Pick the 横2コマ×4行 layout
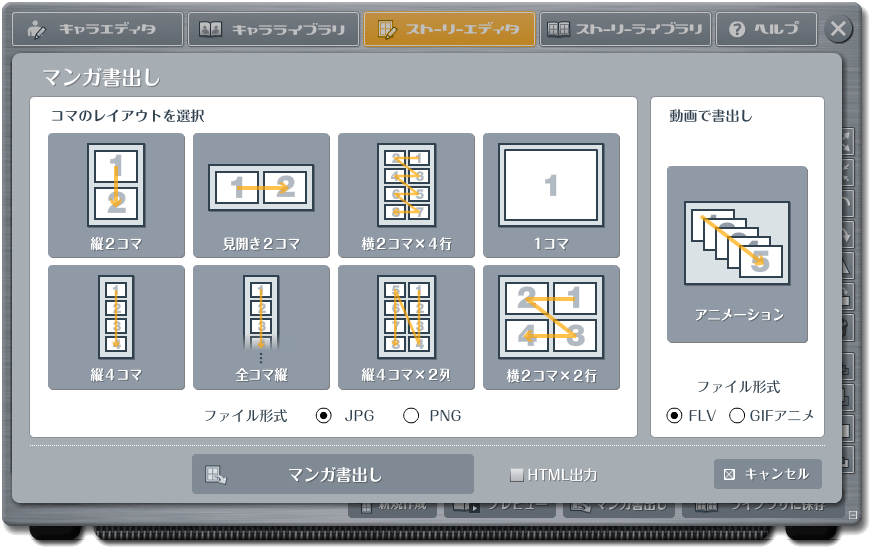Screen dimensions: 872x548 407,195
